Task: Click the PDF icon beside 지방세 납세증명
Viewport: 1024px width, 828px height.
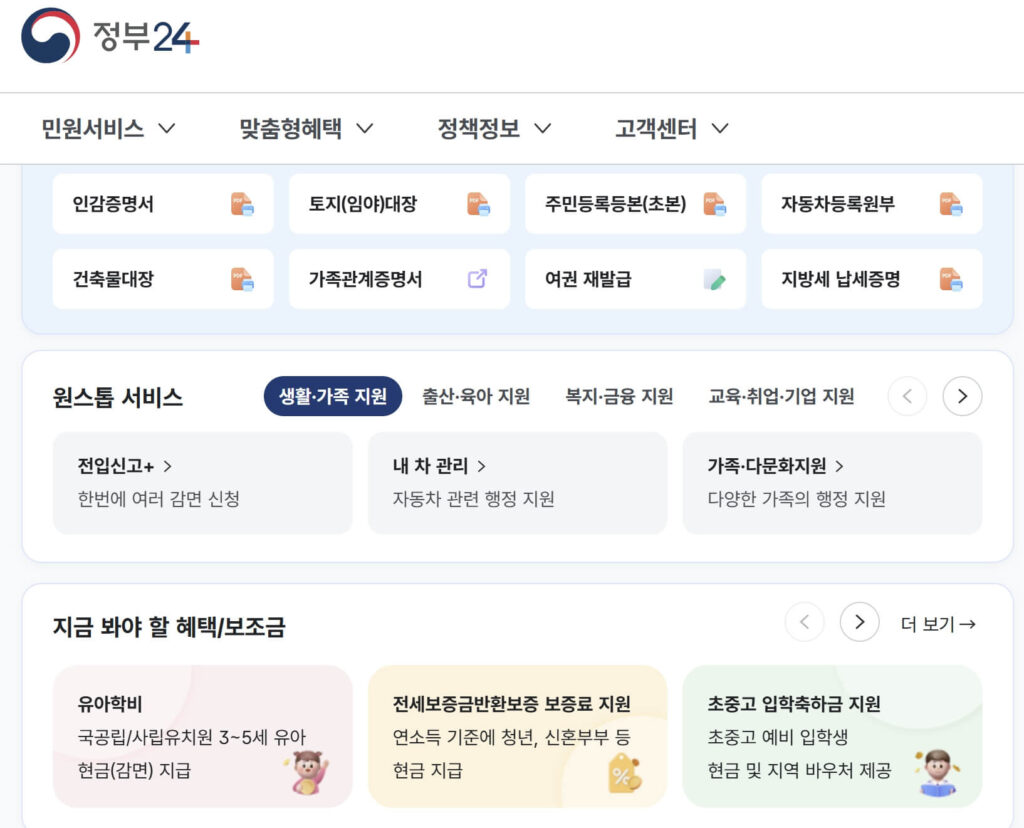Action: coord(951,279)
